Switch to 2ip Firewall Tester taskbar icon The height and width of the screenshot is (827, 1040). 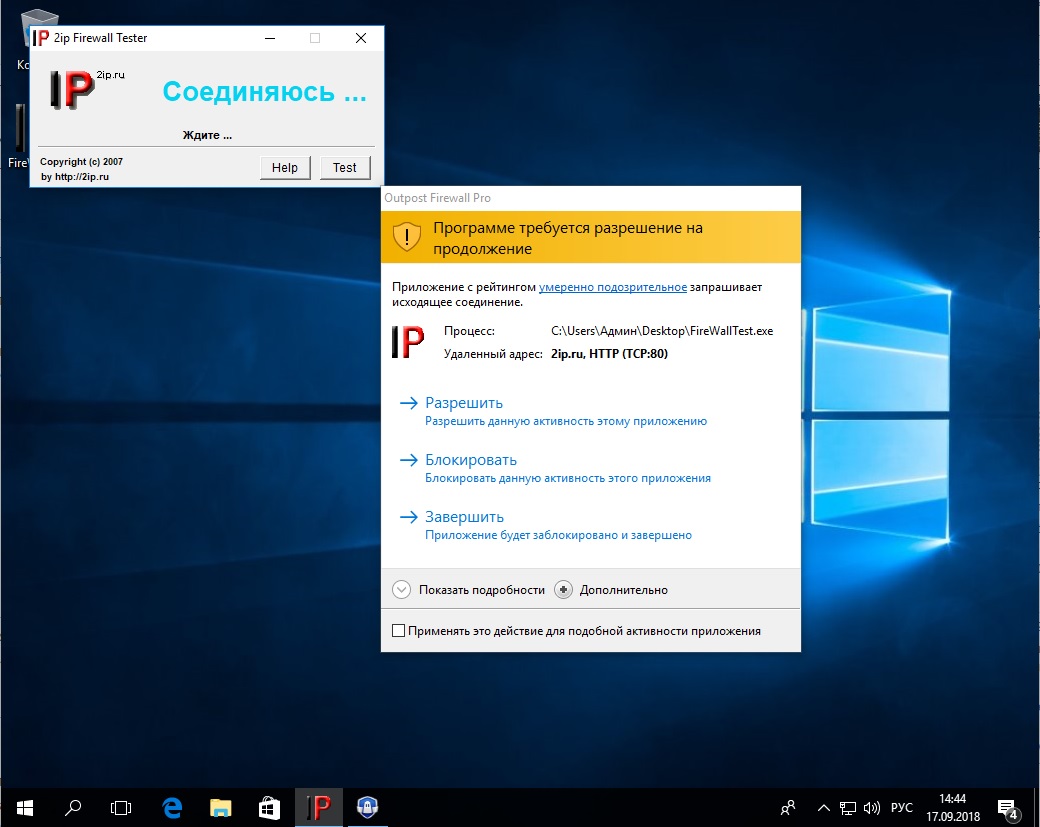pos(318,808)
